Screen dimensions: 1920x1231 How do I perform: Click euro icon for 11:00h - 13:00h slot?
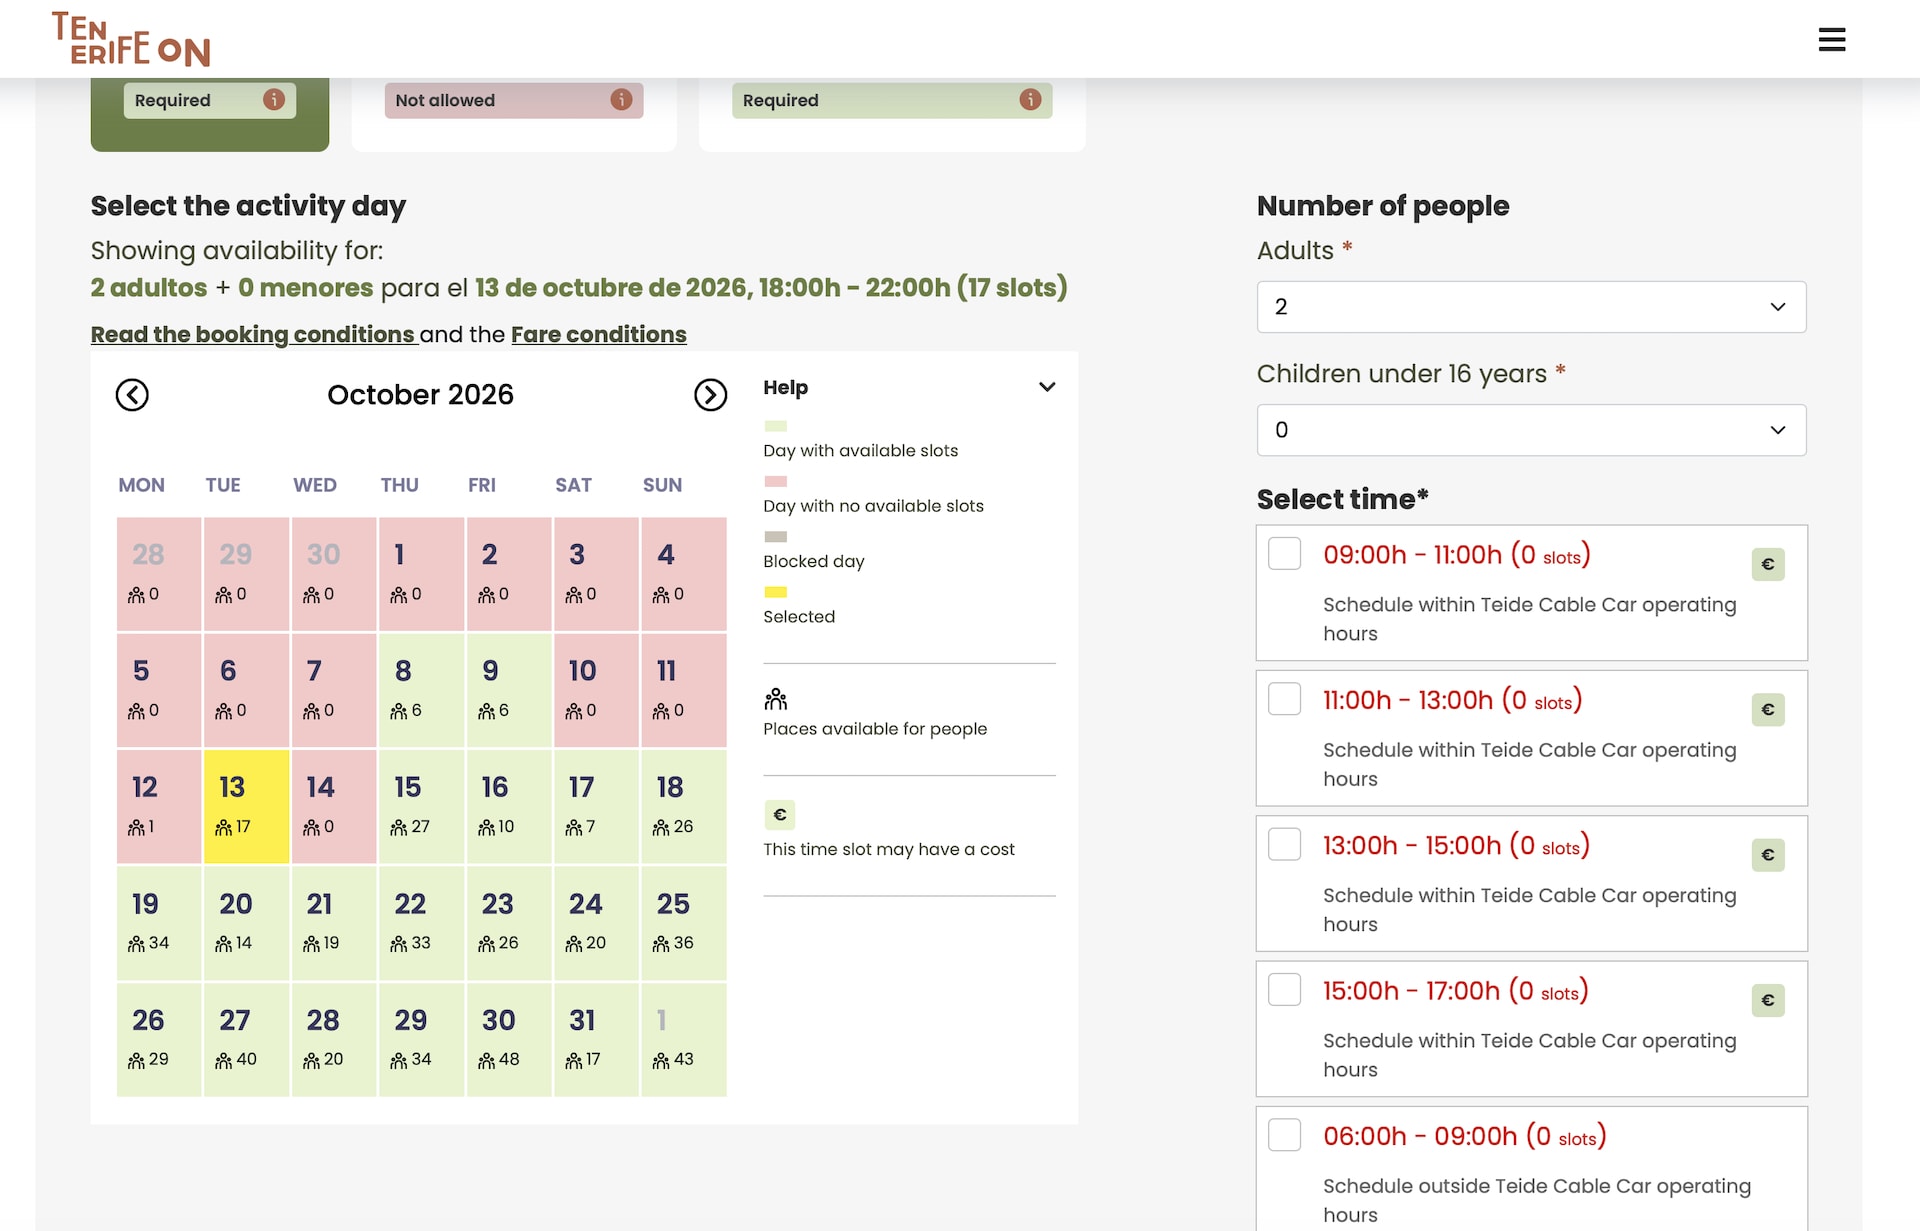tap(1768, 709)
